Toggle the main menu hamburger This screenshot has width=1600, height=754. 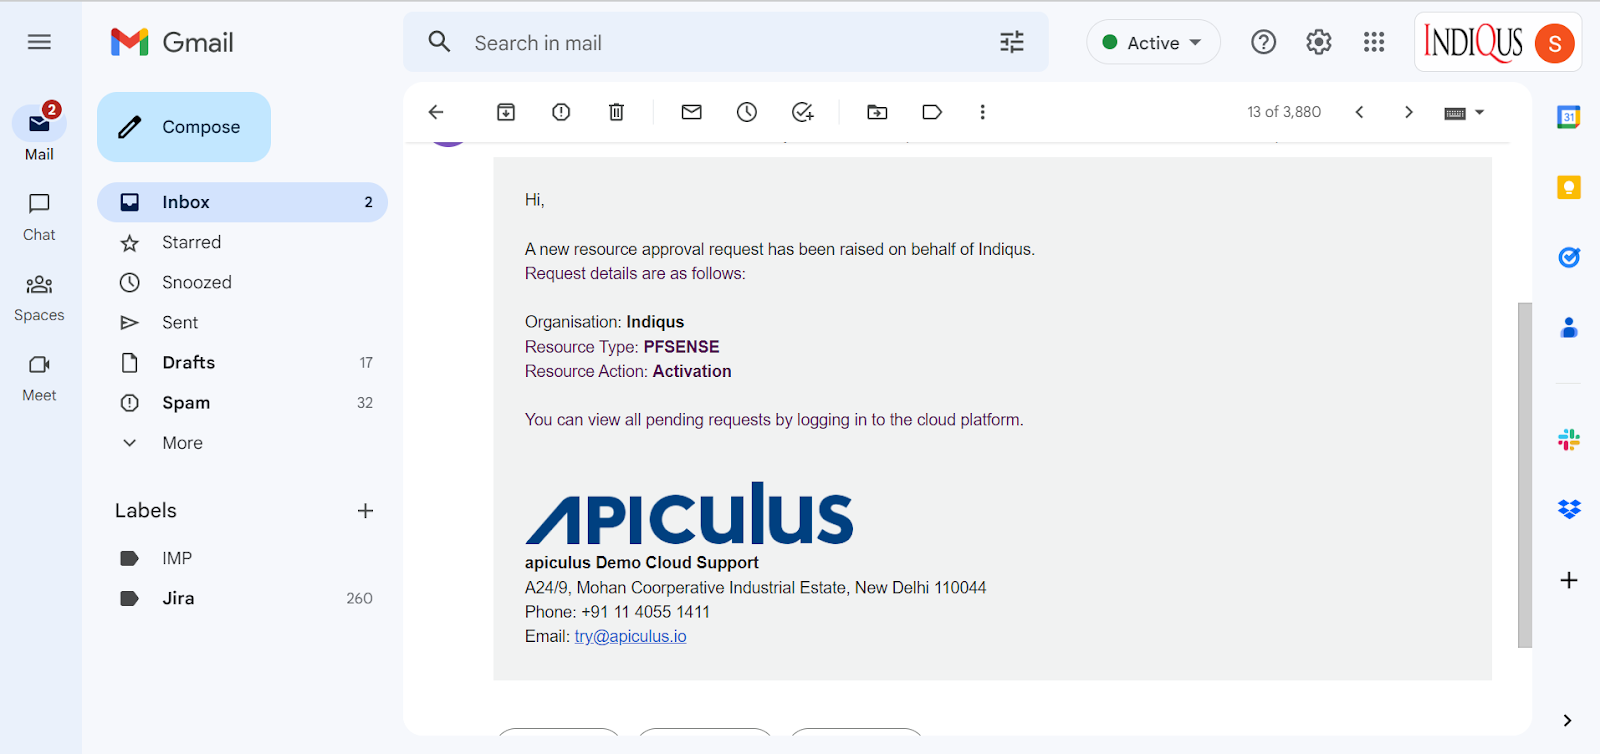point(39,42)
